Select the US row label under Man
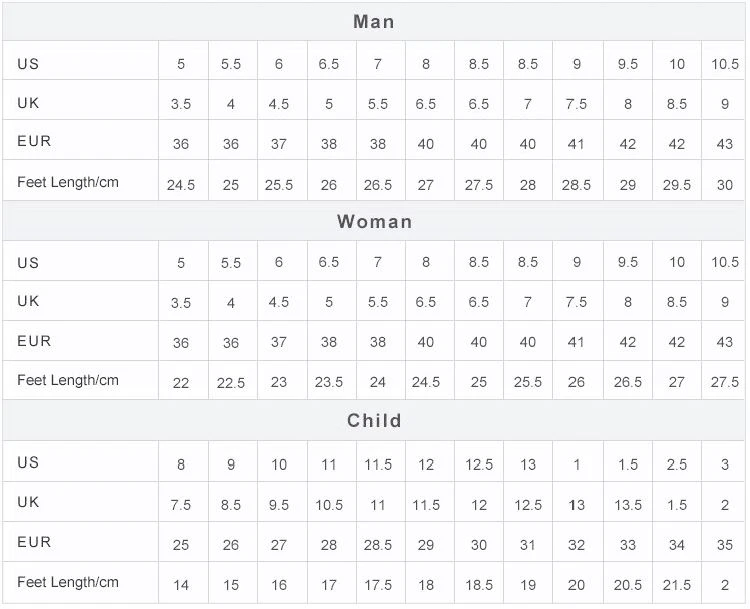This screenshot has height=609, width=750. (28, 64)
